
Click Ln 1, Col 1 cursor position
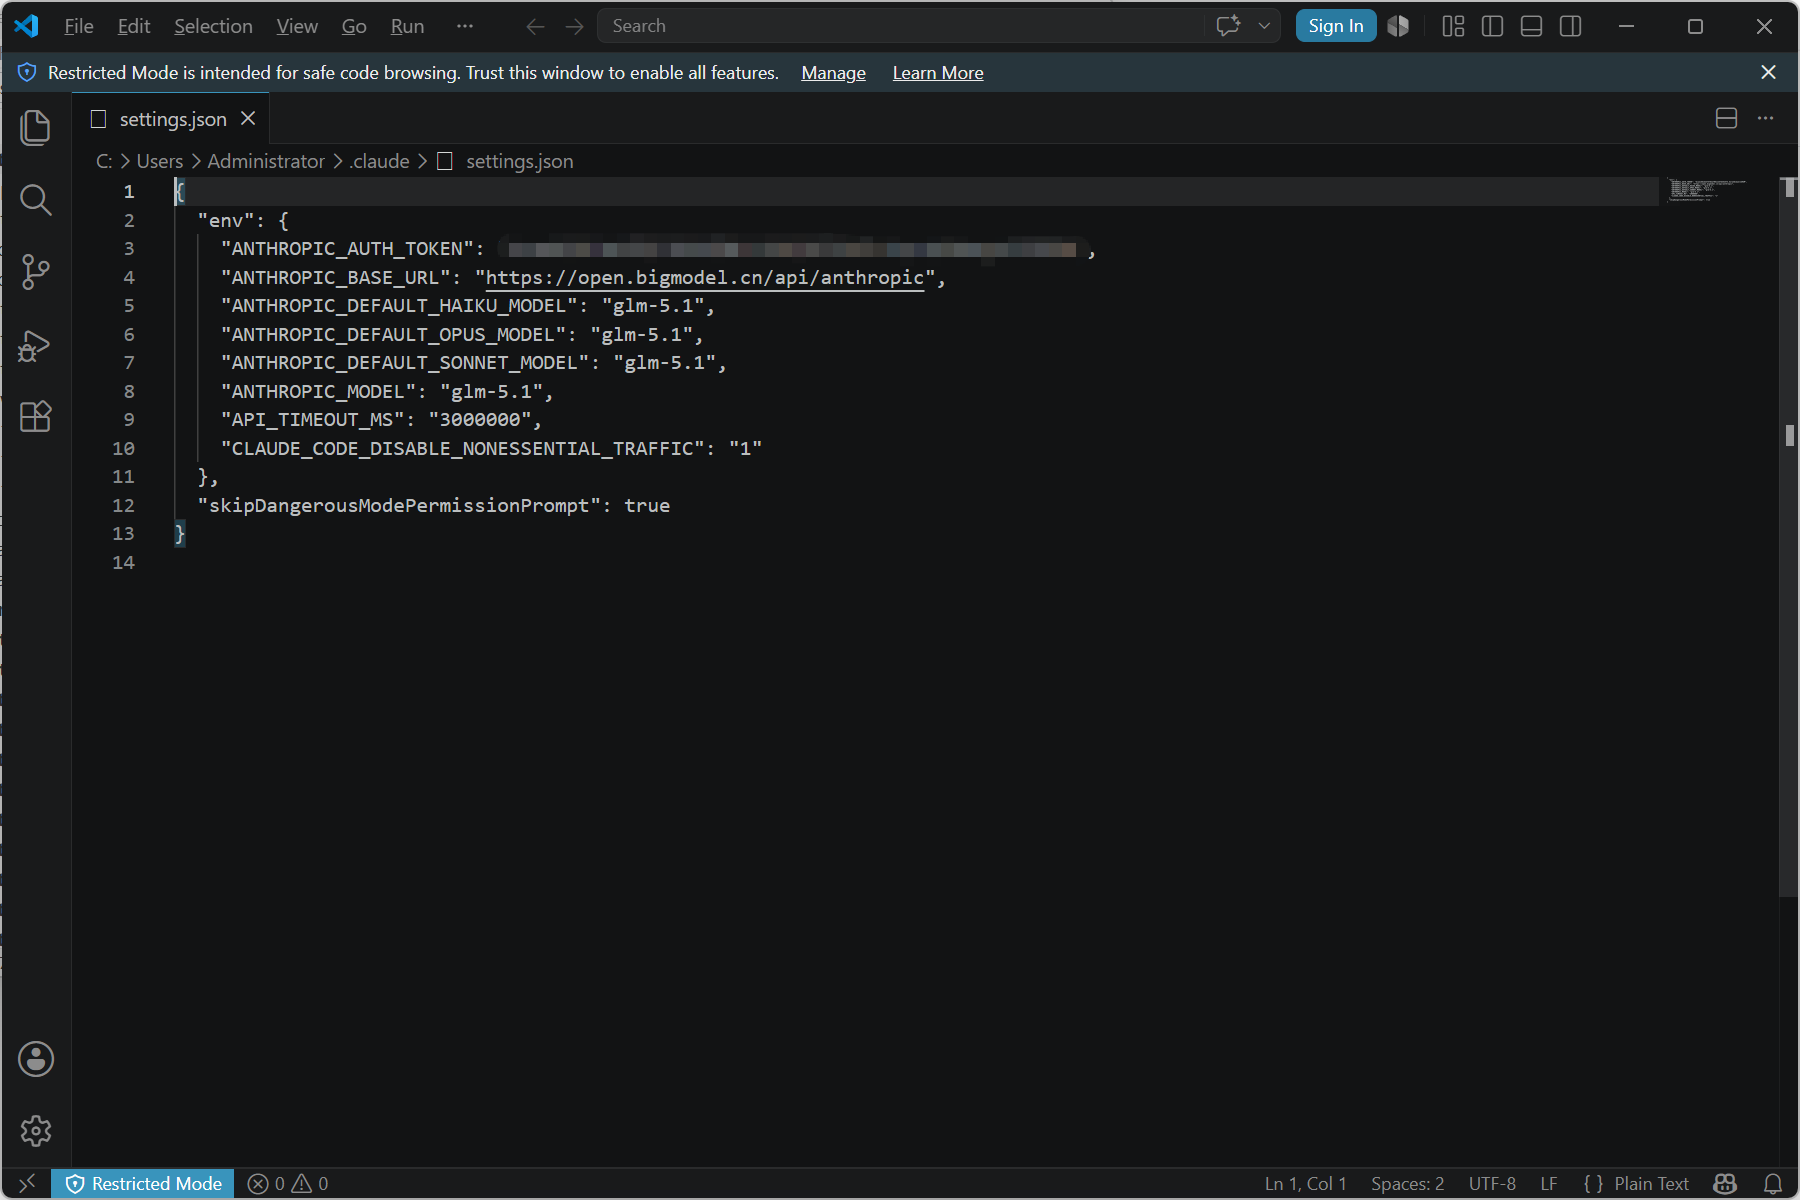pos(1305,1184)
